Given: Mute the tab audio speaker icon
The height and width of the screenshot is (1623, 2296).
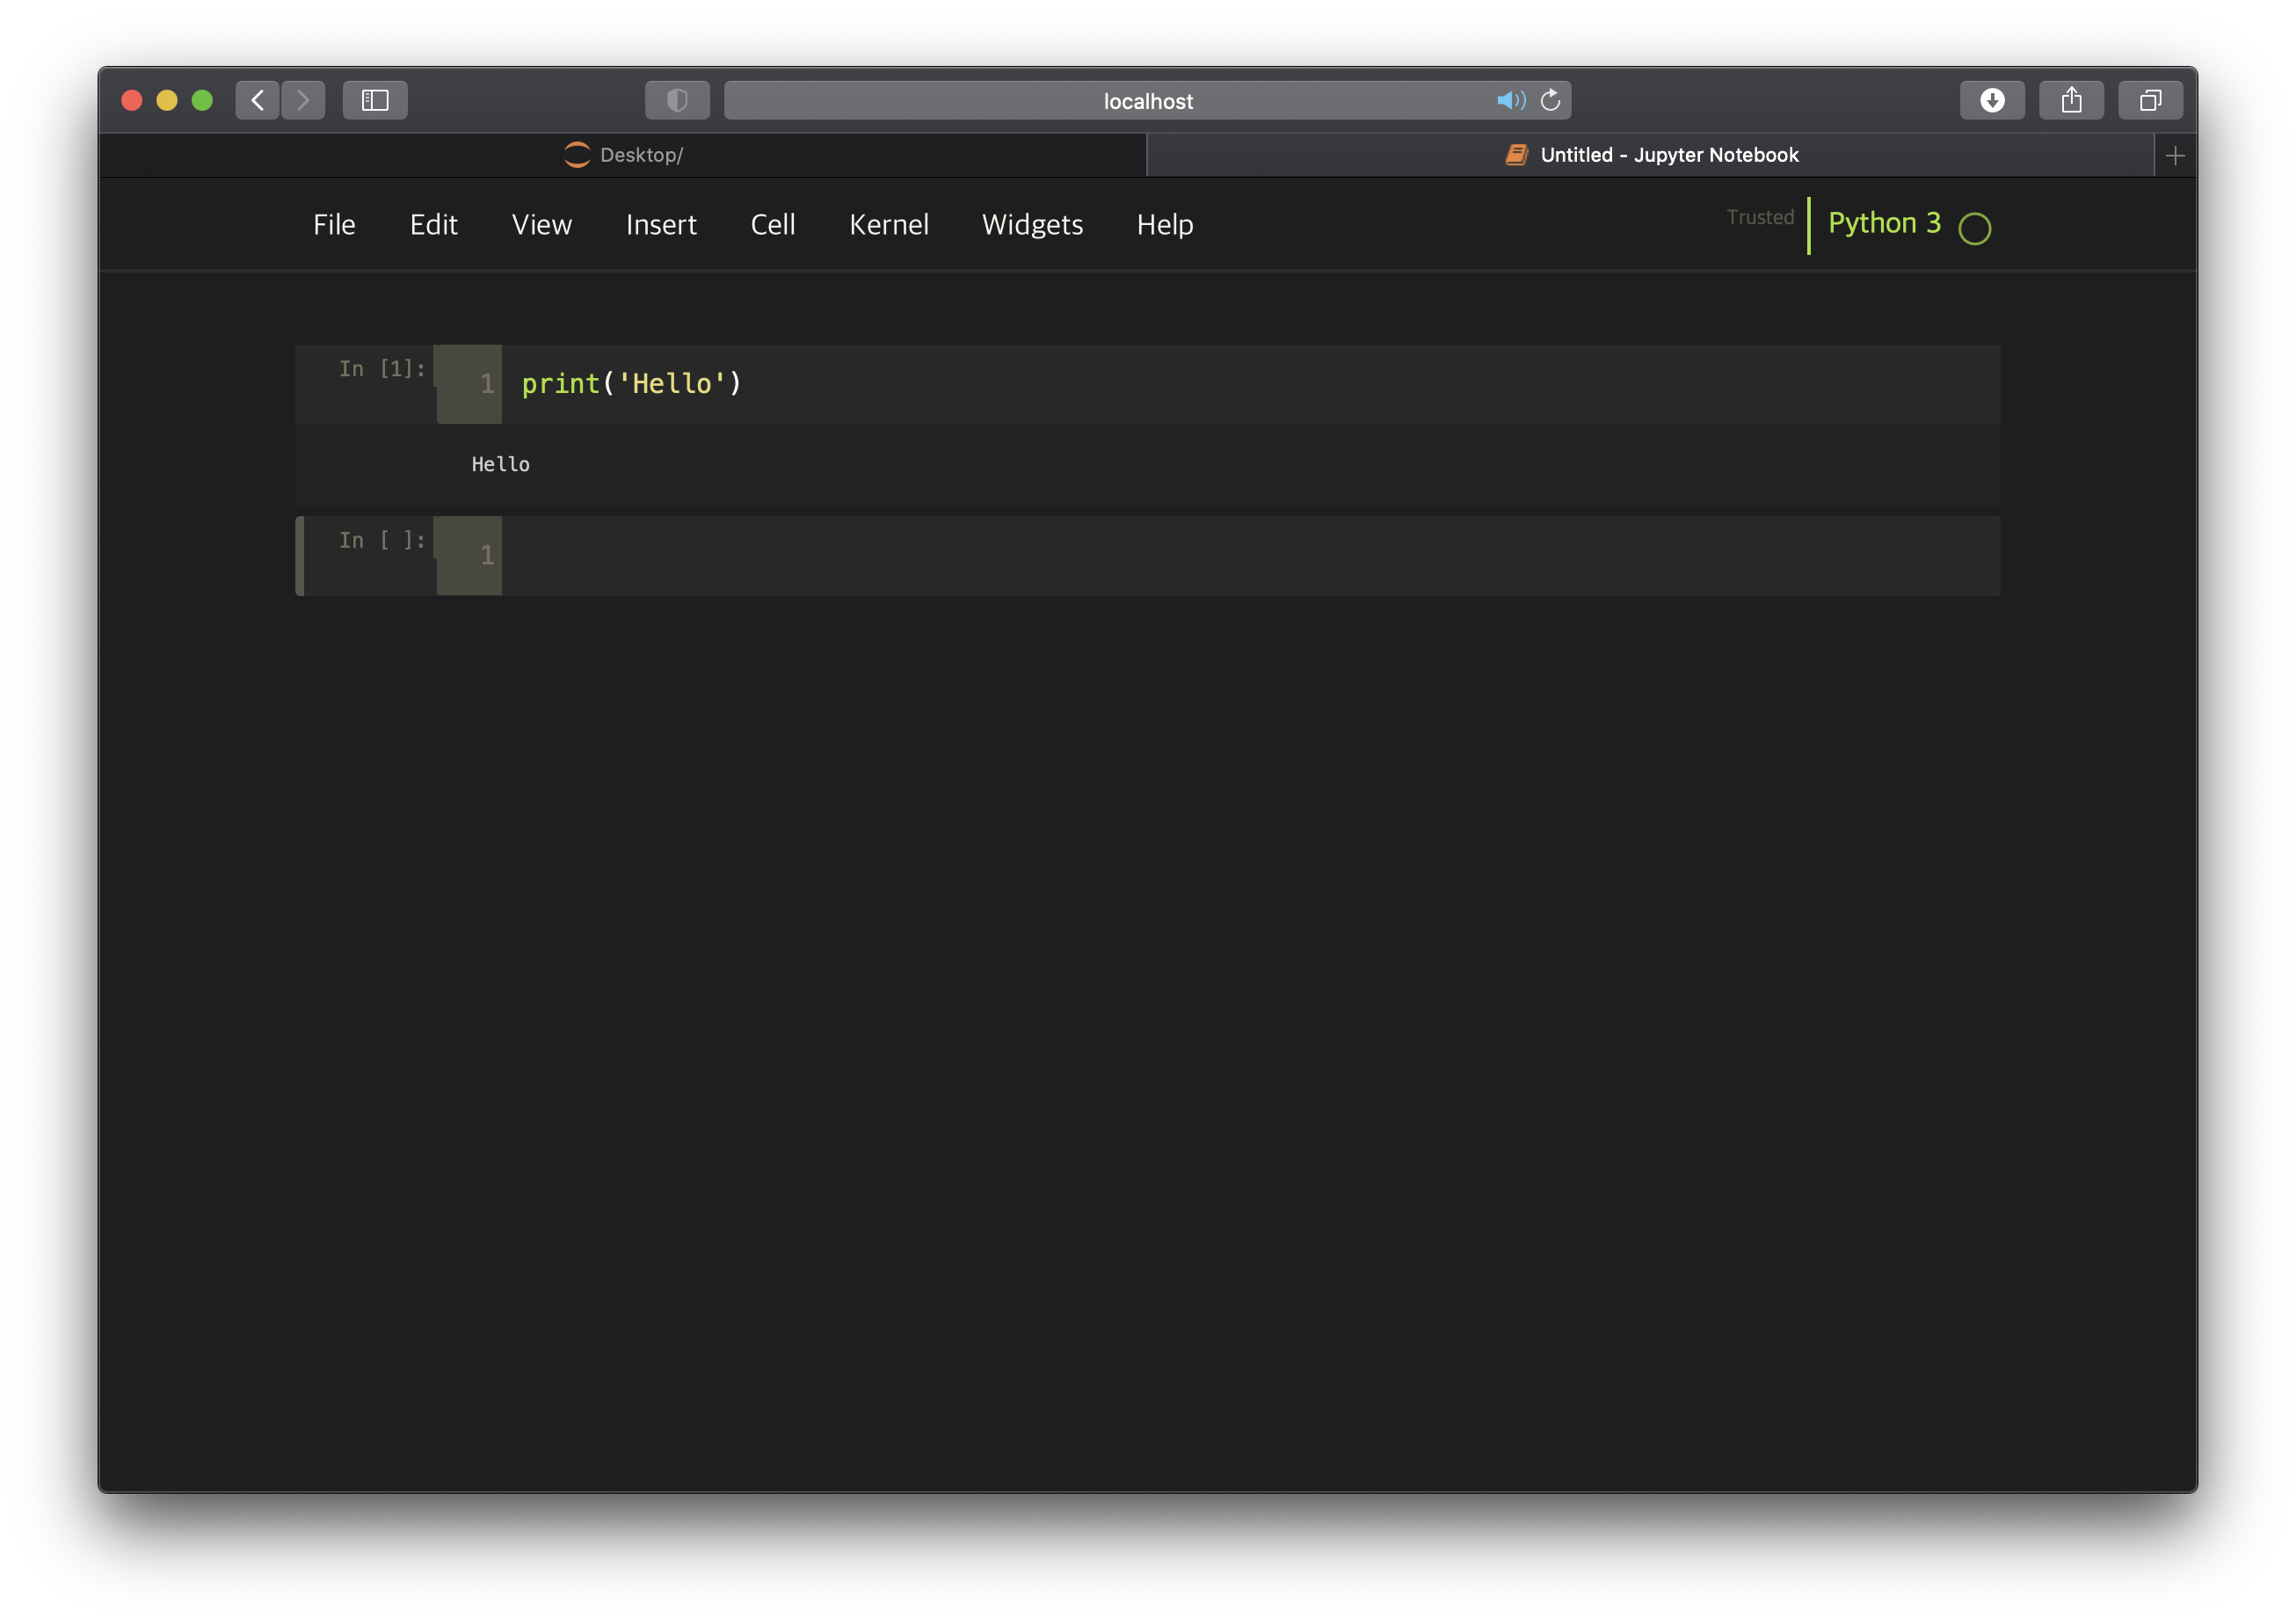Looking at the screenshot, I should [x=1510, y=100].
